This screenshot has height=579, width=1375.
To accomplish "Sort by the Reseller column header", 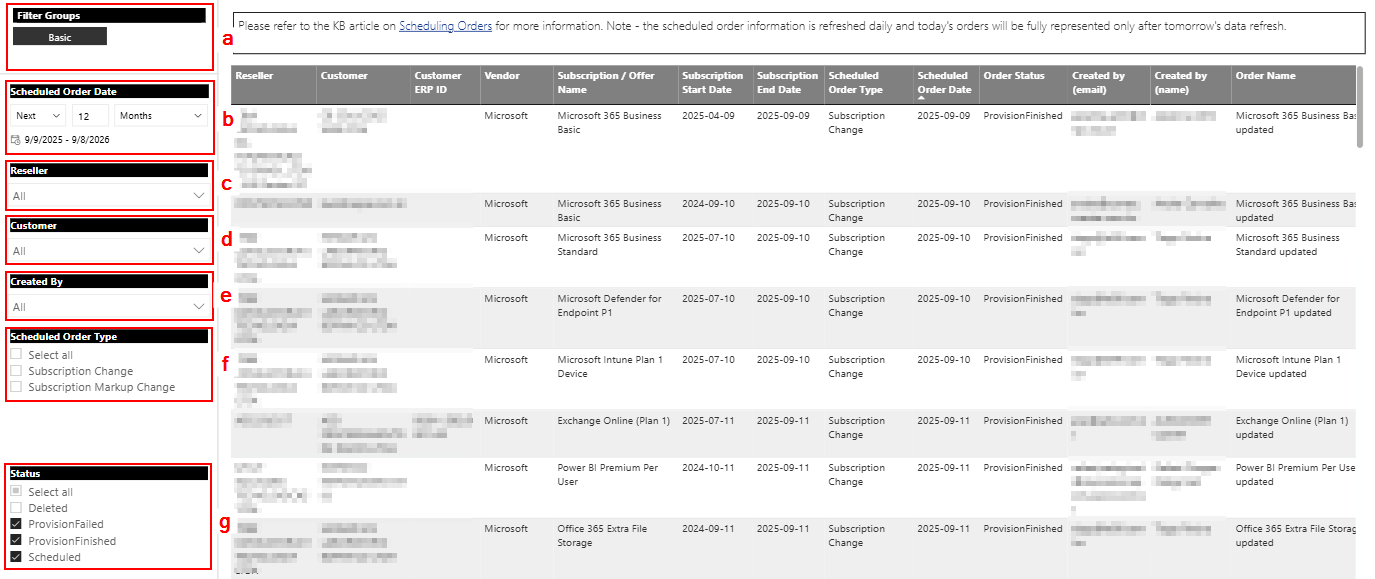I will click(x=274, y=85).
